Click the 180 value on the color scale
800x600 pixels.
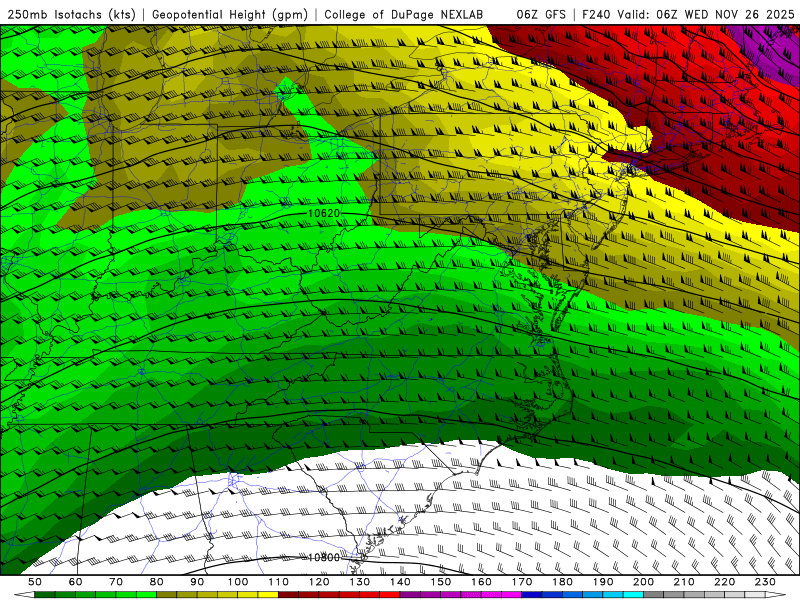(x=562, y=582)
